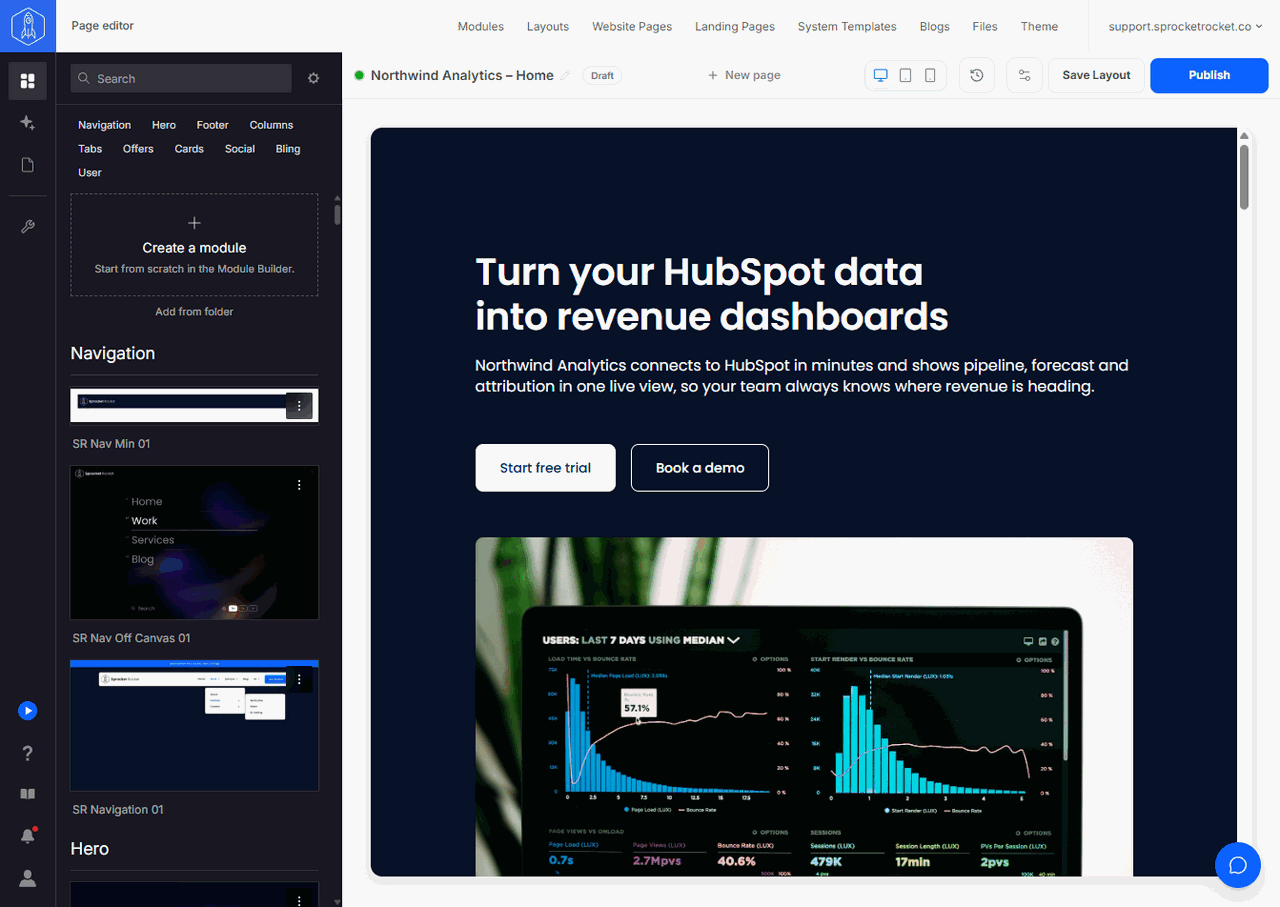Open the page settings sliders icon

[x=1024, y=75]
